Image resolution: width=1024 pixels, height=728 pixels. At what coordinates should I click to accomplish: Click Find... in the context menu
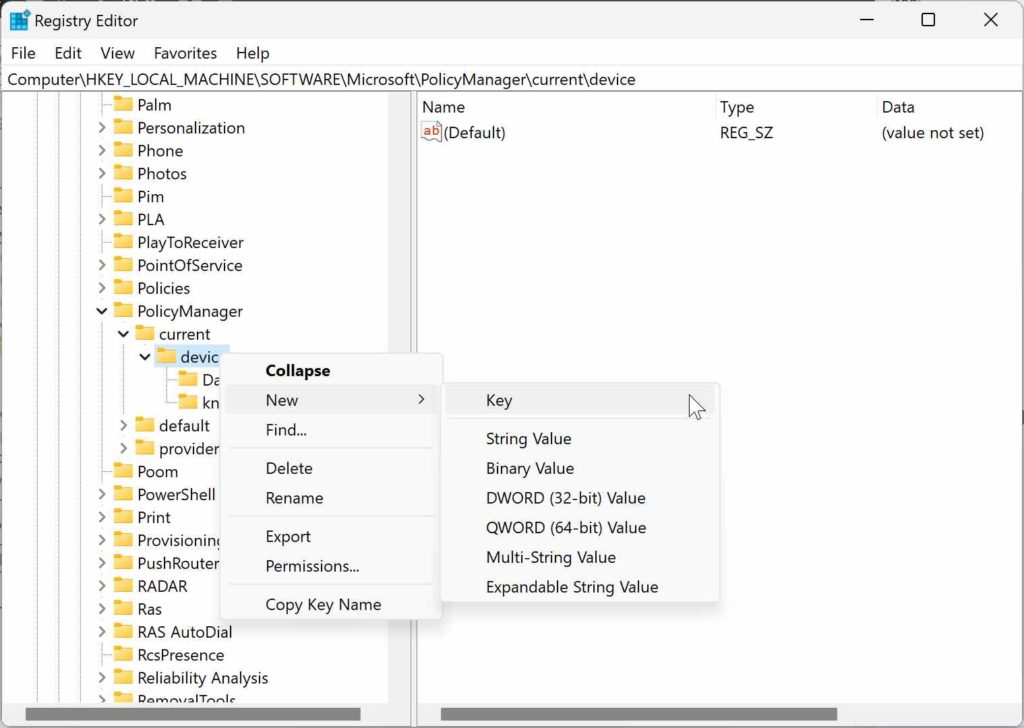click(x=331, y=430)
